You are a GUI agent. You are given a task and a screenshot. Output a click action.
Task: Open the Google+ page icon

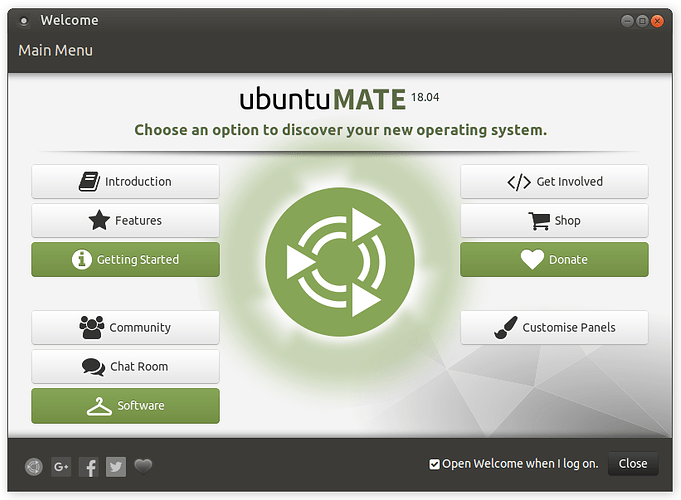pyautogui.click(x=61, y=467)
